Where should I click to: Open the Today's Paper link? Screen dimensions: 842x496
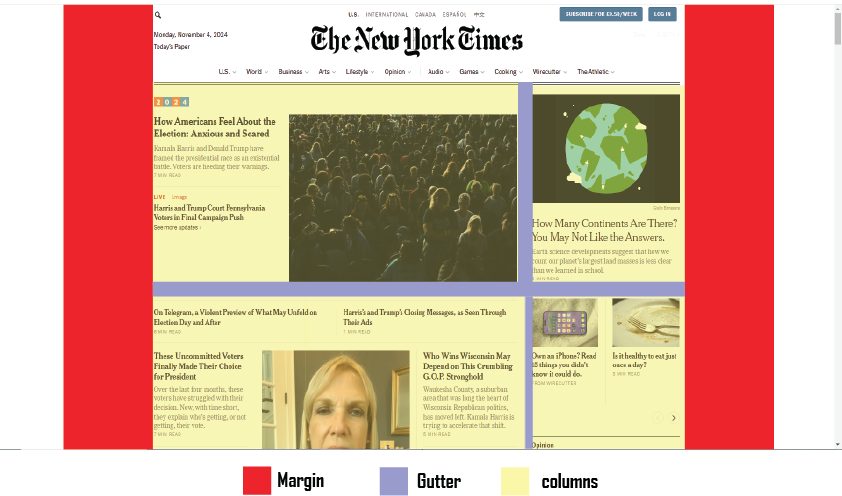(172, 47)
